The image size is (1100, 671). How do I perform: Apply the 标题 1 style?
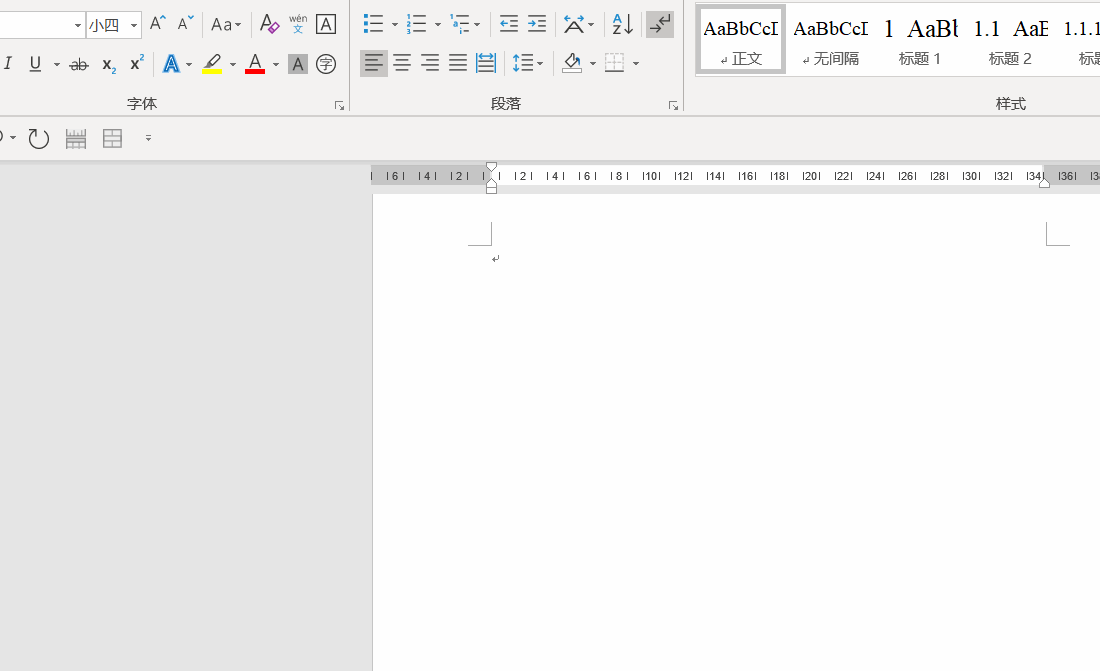[920, 39]
